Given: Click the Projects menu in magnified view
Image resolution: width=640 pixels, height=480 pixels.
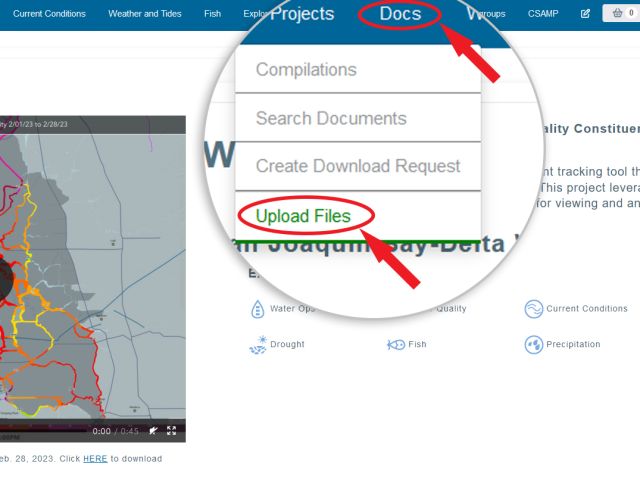Looking at the screenshot, I should [x=302, y=14].
